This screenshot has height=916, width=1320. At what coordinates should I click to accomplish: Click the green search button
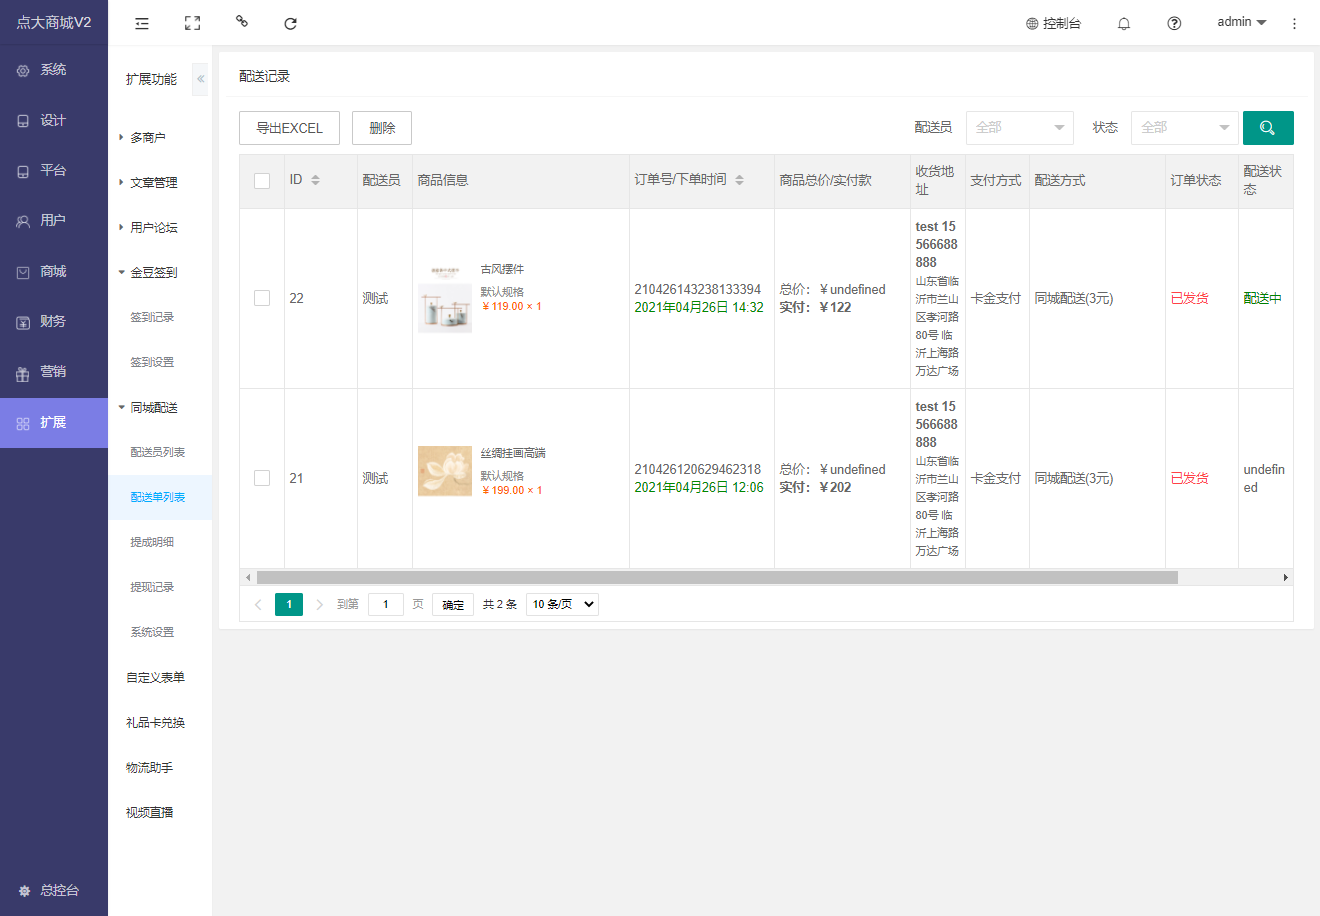[x=1268, y=128]
